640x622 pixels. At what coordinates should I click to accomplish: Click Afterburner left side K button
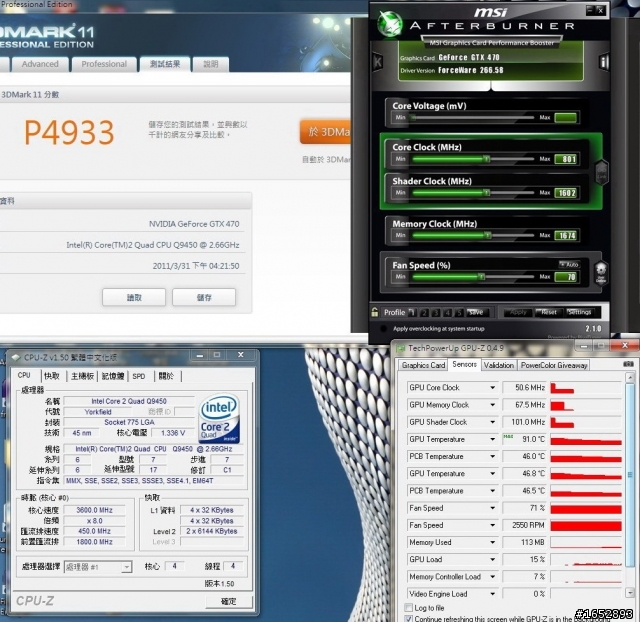(378, 62)
